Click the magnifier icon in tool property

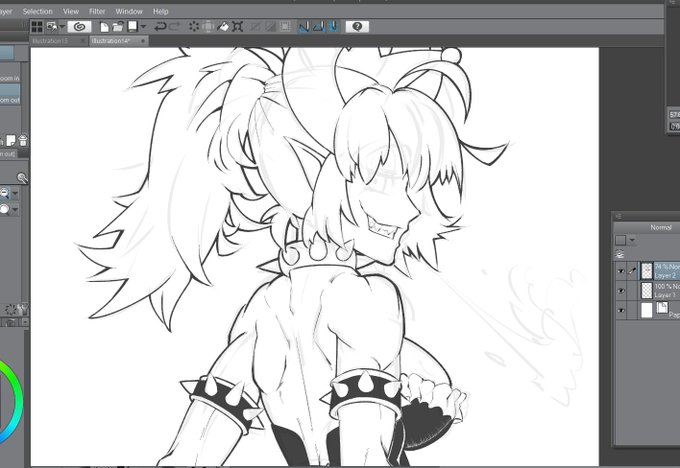(x=22, y=177)
